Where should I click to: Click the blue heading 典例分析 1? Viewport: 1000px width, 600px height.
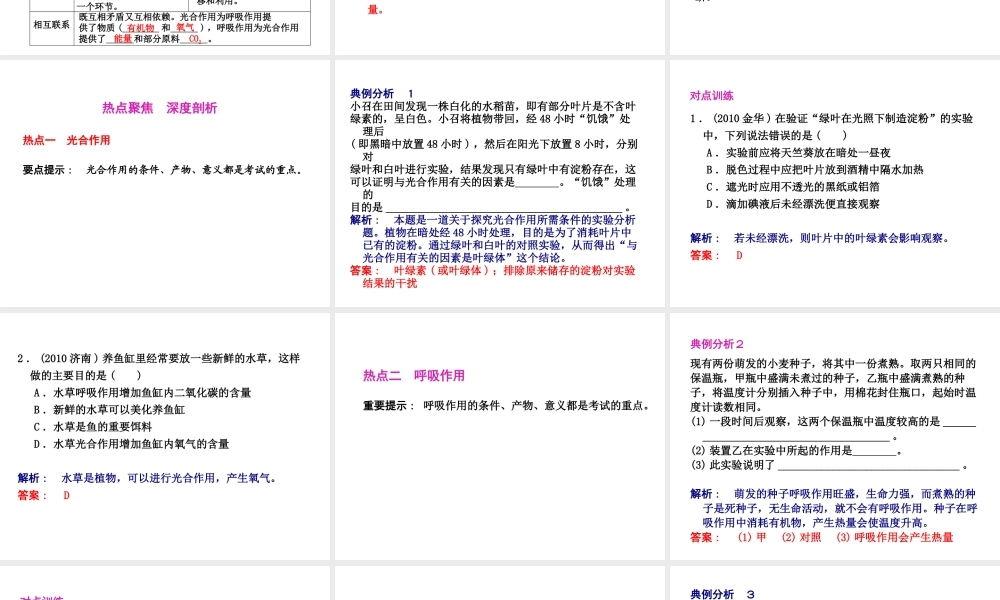[382, 93]
